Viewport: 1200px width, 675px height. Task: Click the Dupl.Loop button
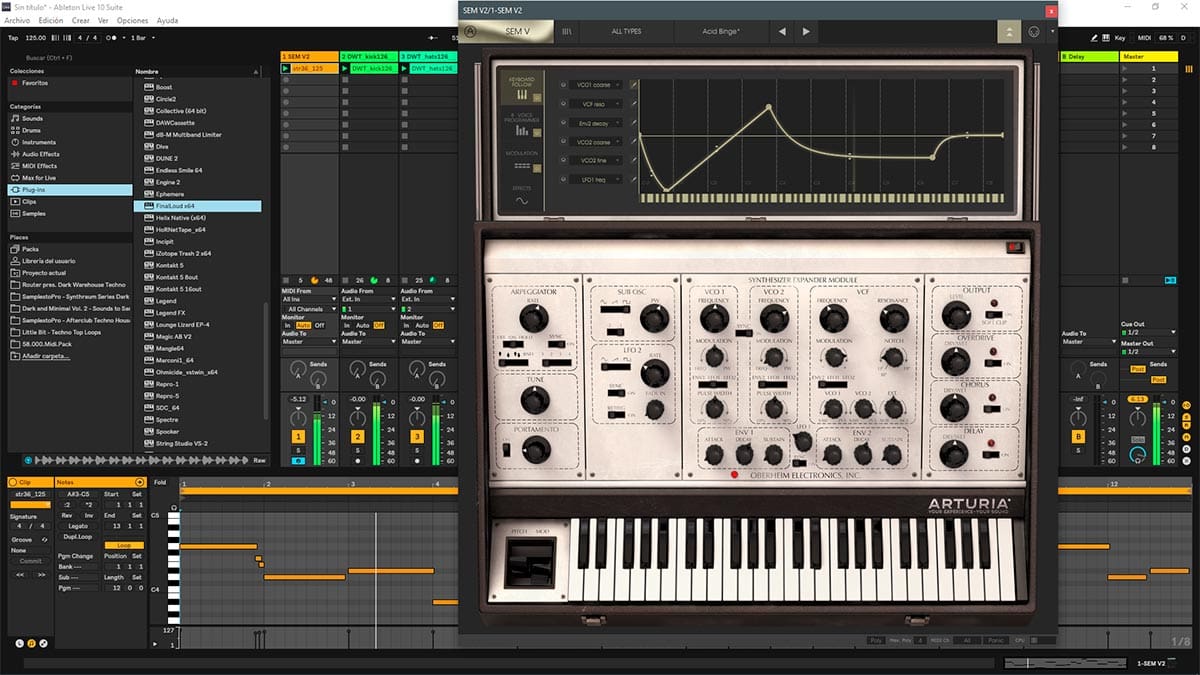pos(78,535)
